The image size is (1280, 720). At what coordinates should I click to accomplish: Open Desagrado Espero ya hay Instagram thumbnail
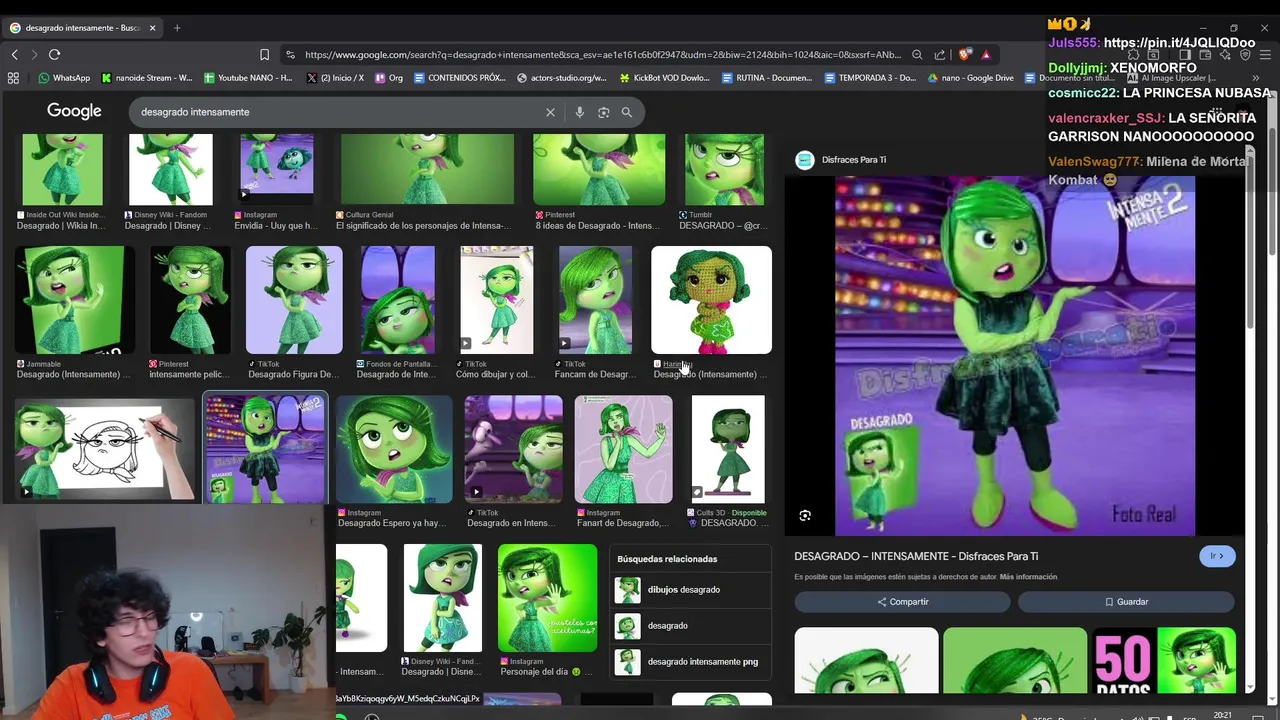point(394,449)
